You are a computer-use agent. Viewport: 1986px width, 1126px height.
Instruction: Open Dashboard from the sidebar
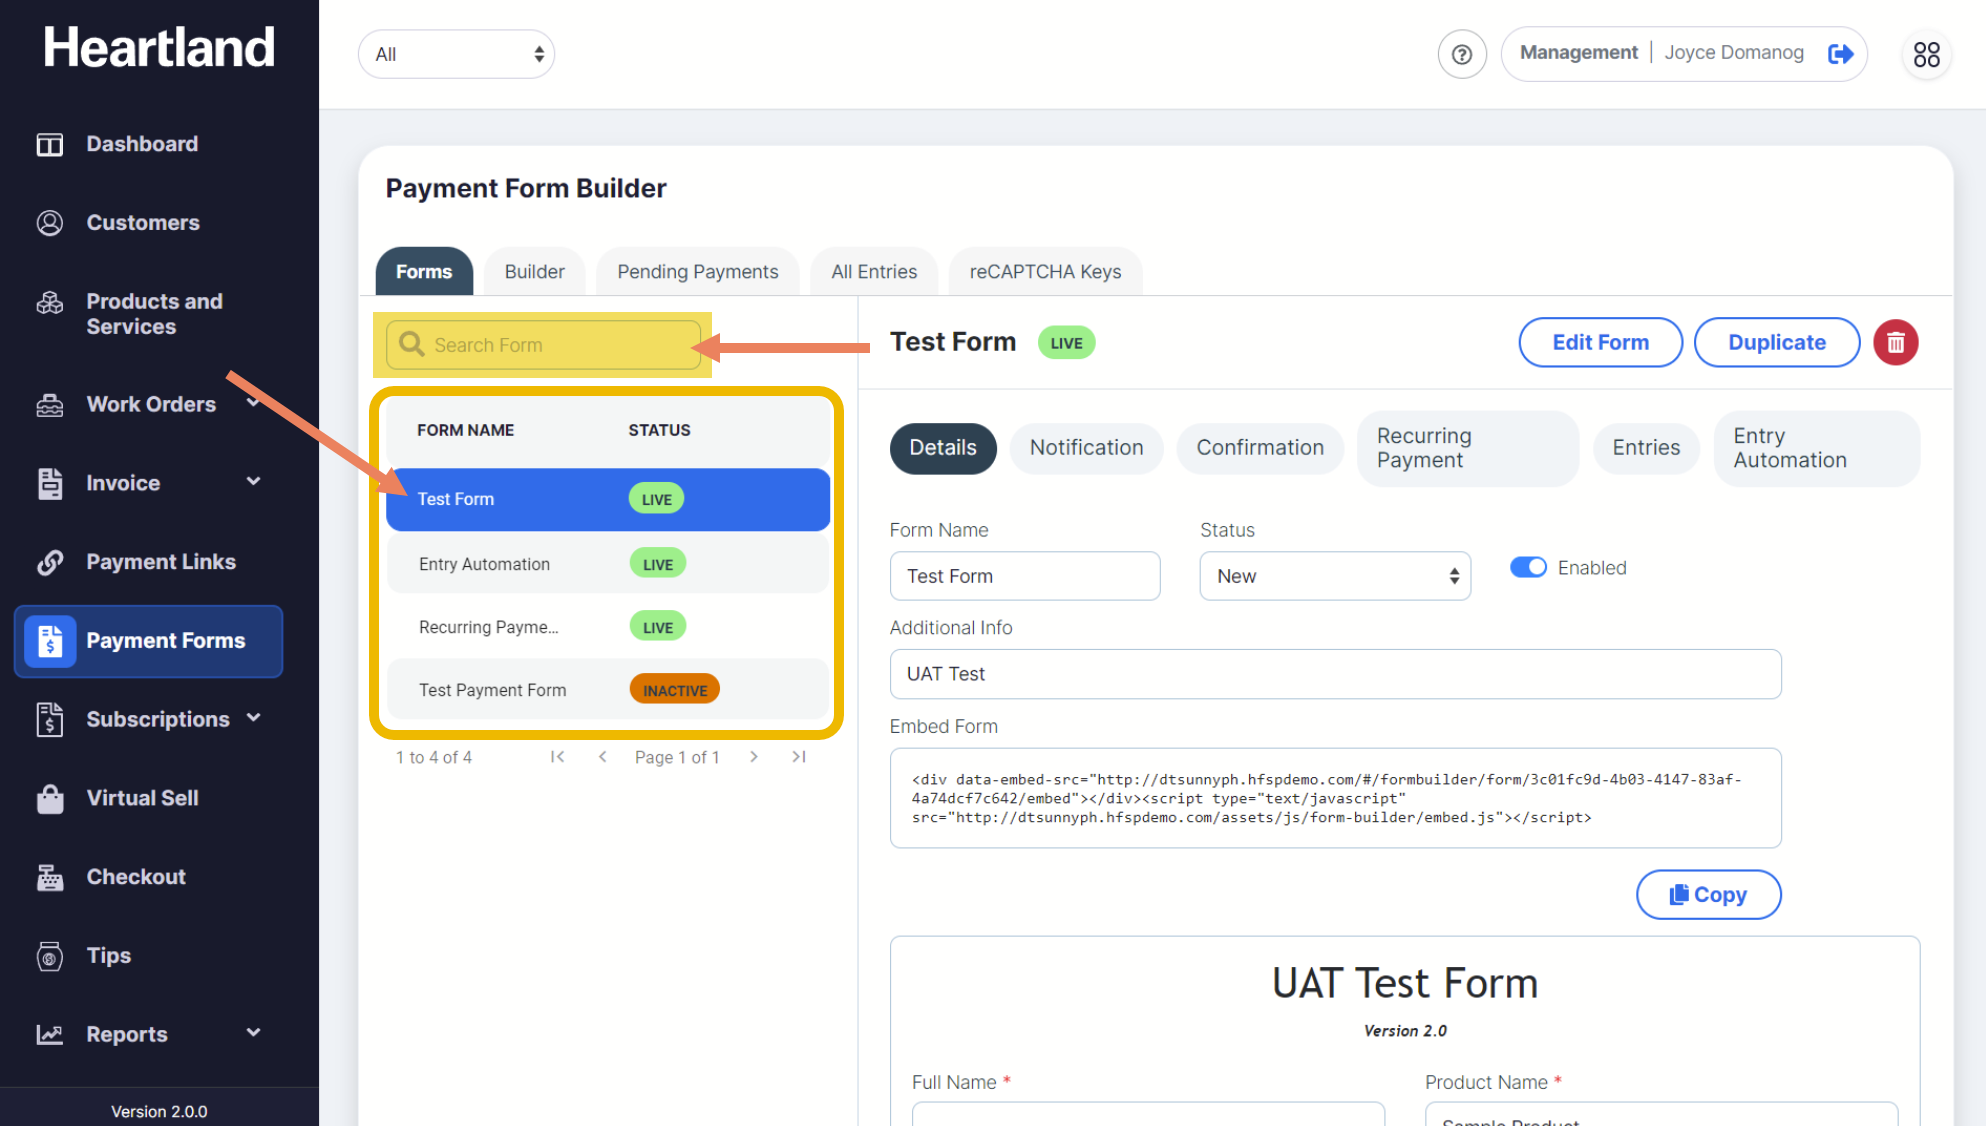tap(141, 144)
